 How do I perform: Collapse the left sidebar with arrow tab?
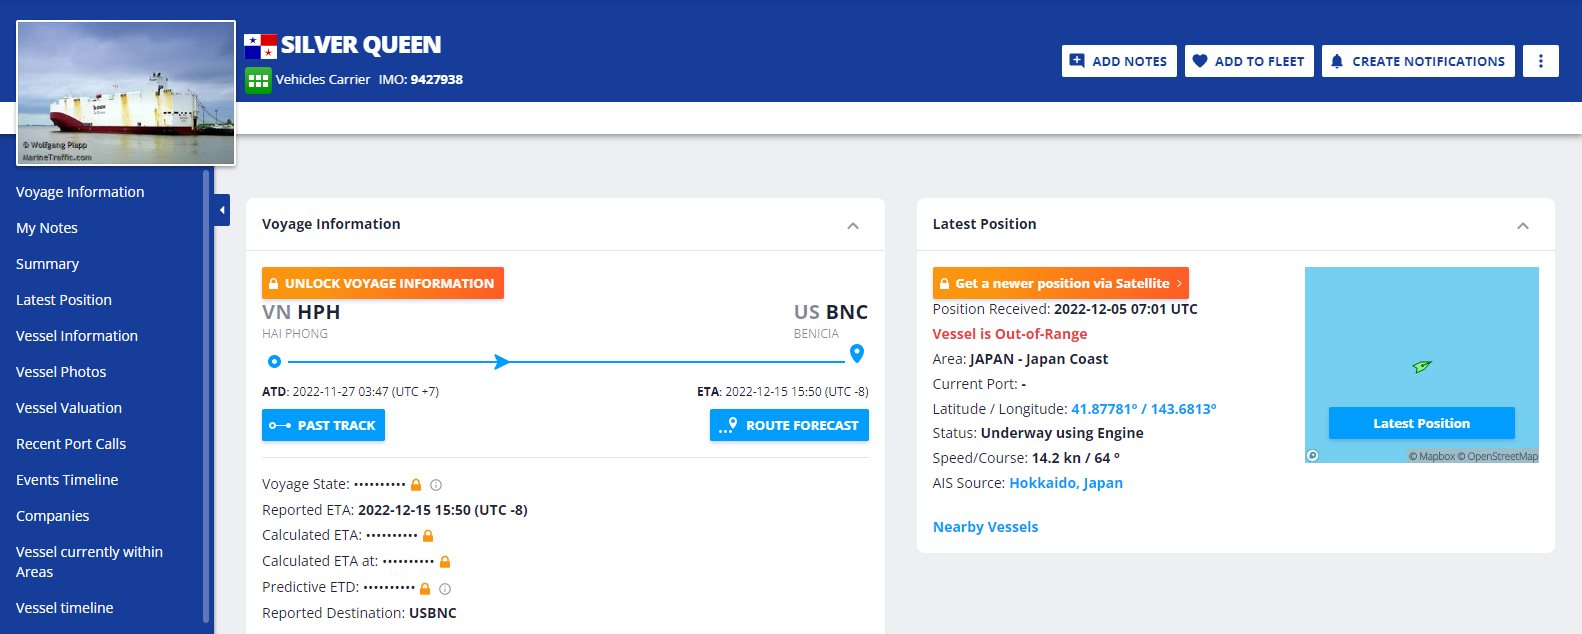(222, 210)
